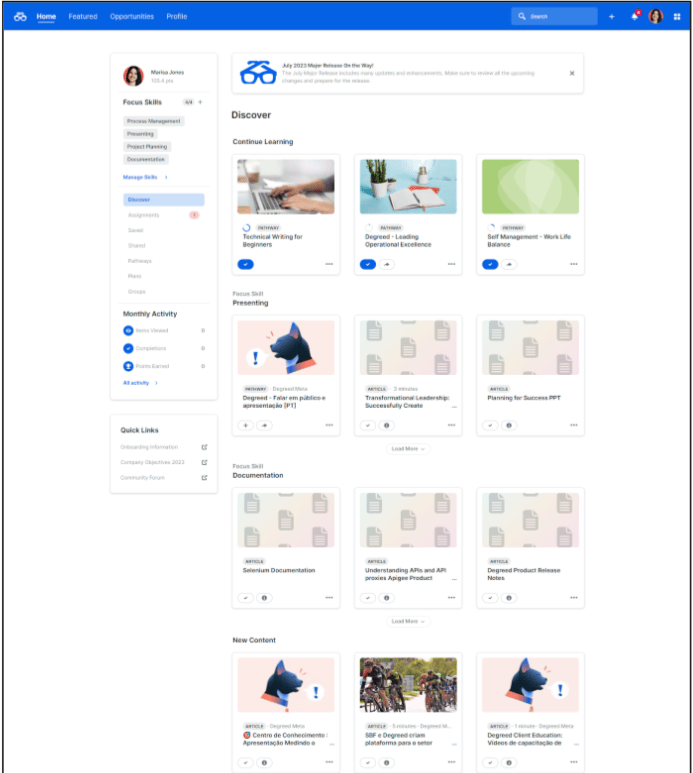Screen dimensions: 693x773
Task: Open more options for Technical Writing for Beginners
Action: pyautogui.click(x=329, y=264)
